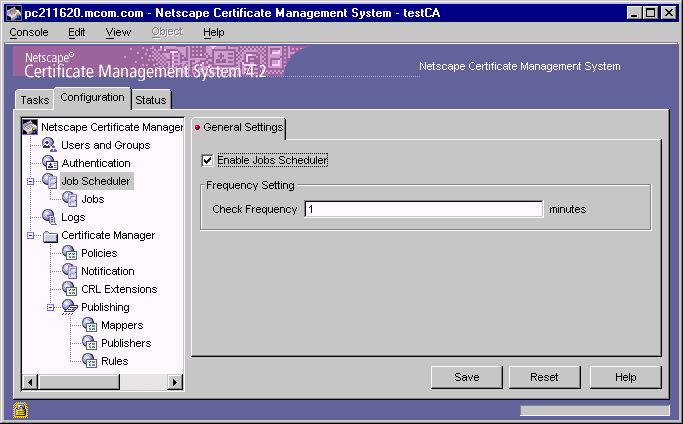Minimize the Certificate Management System window
This screenshot has height=424, width=683.
pos(634,13)
